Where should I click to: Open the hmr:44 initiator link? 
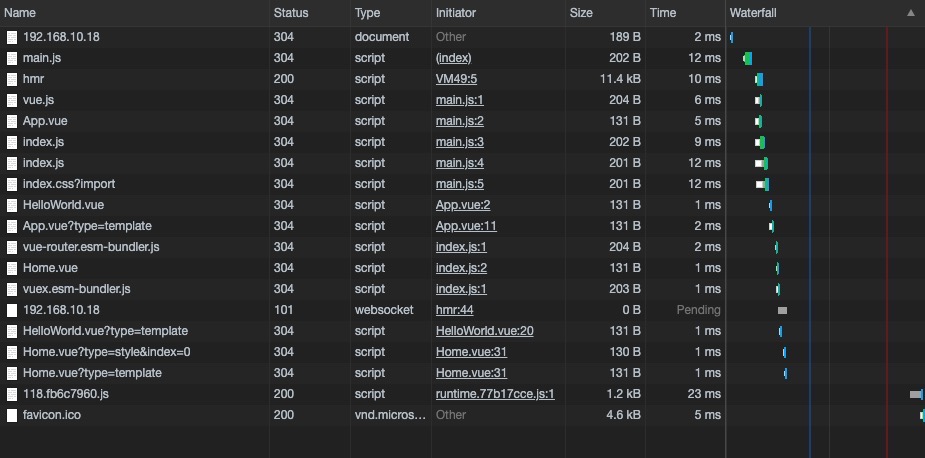[x=454, y=310]
